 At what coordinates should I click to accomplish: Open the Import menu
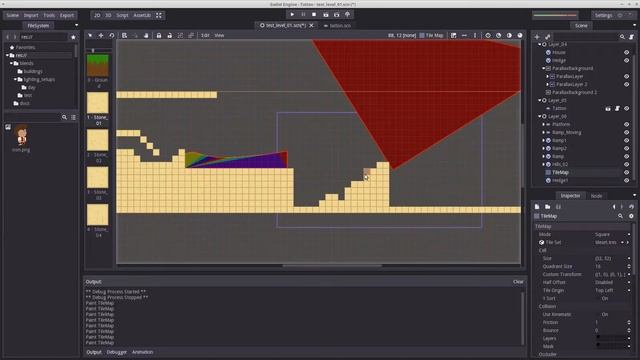[x=31, y=15]
